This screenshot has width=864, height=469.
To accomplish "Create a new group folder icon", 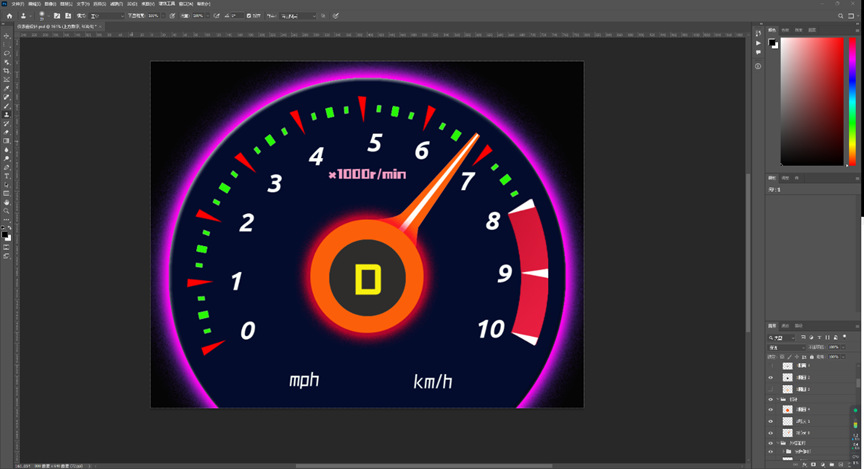I will (831, 465).
